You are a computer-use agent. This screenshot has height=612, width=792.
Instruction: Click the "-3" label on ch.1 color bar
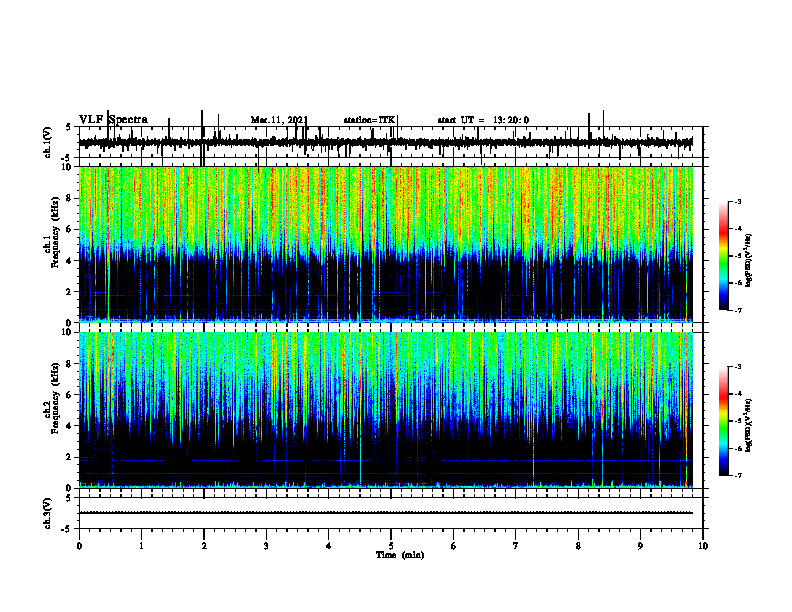(x=738, y=202)
